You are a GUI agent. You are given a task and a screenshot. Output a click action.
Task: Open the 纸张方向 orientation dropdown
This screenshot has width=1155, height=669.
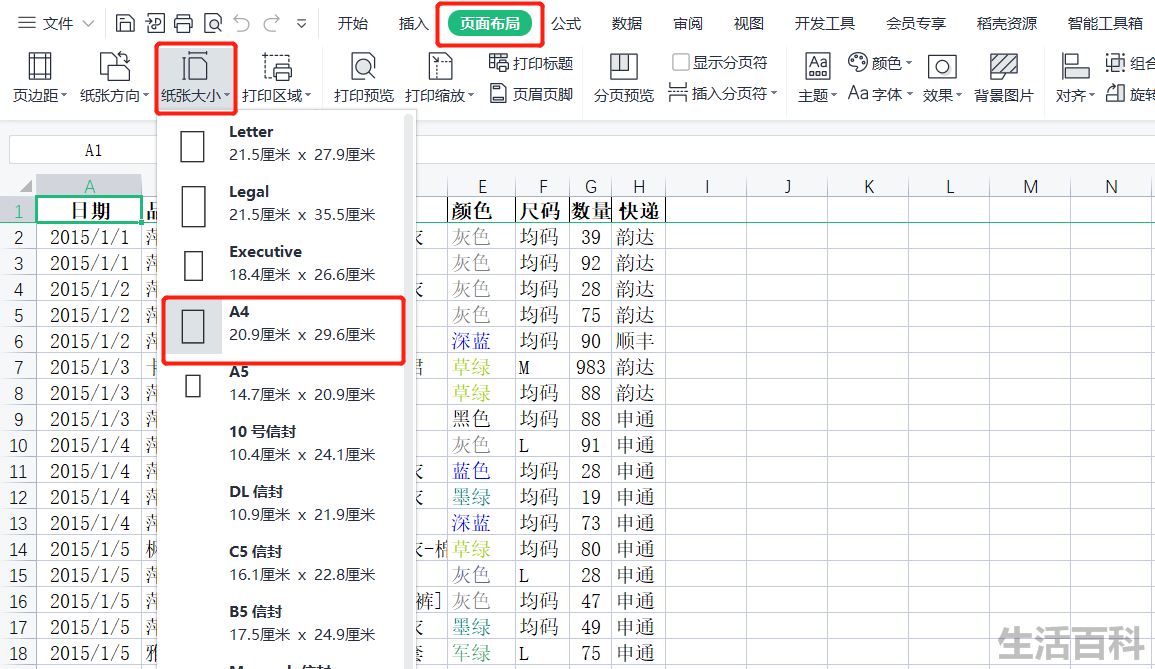(114, 77)
